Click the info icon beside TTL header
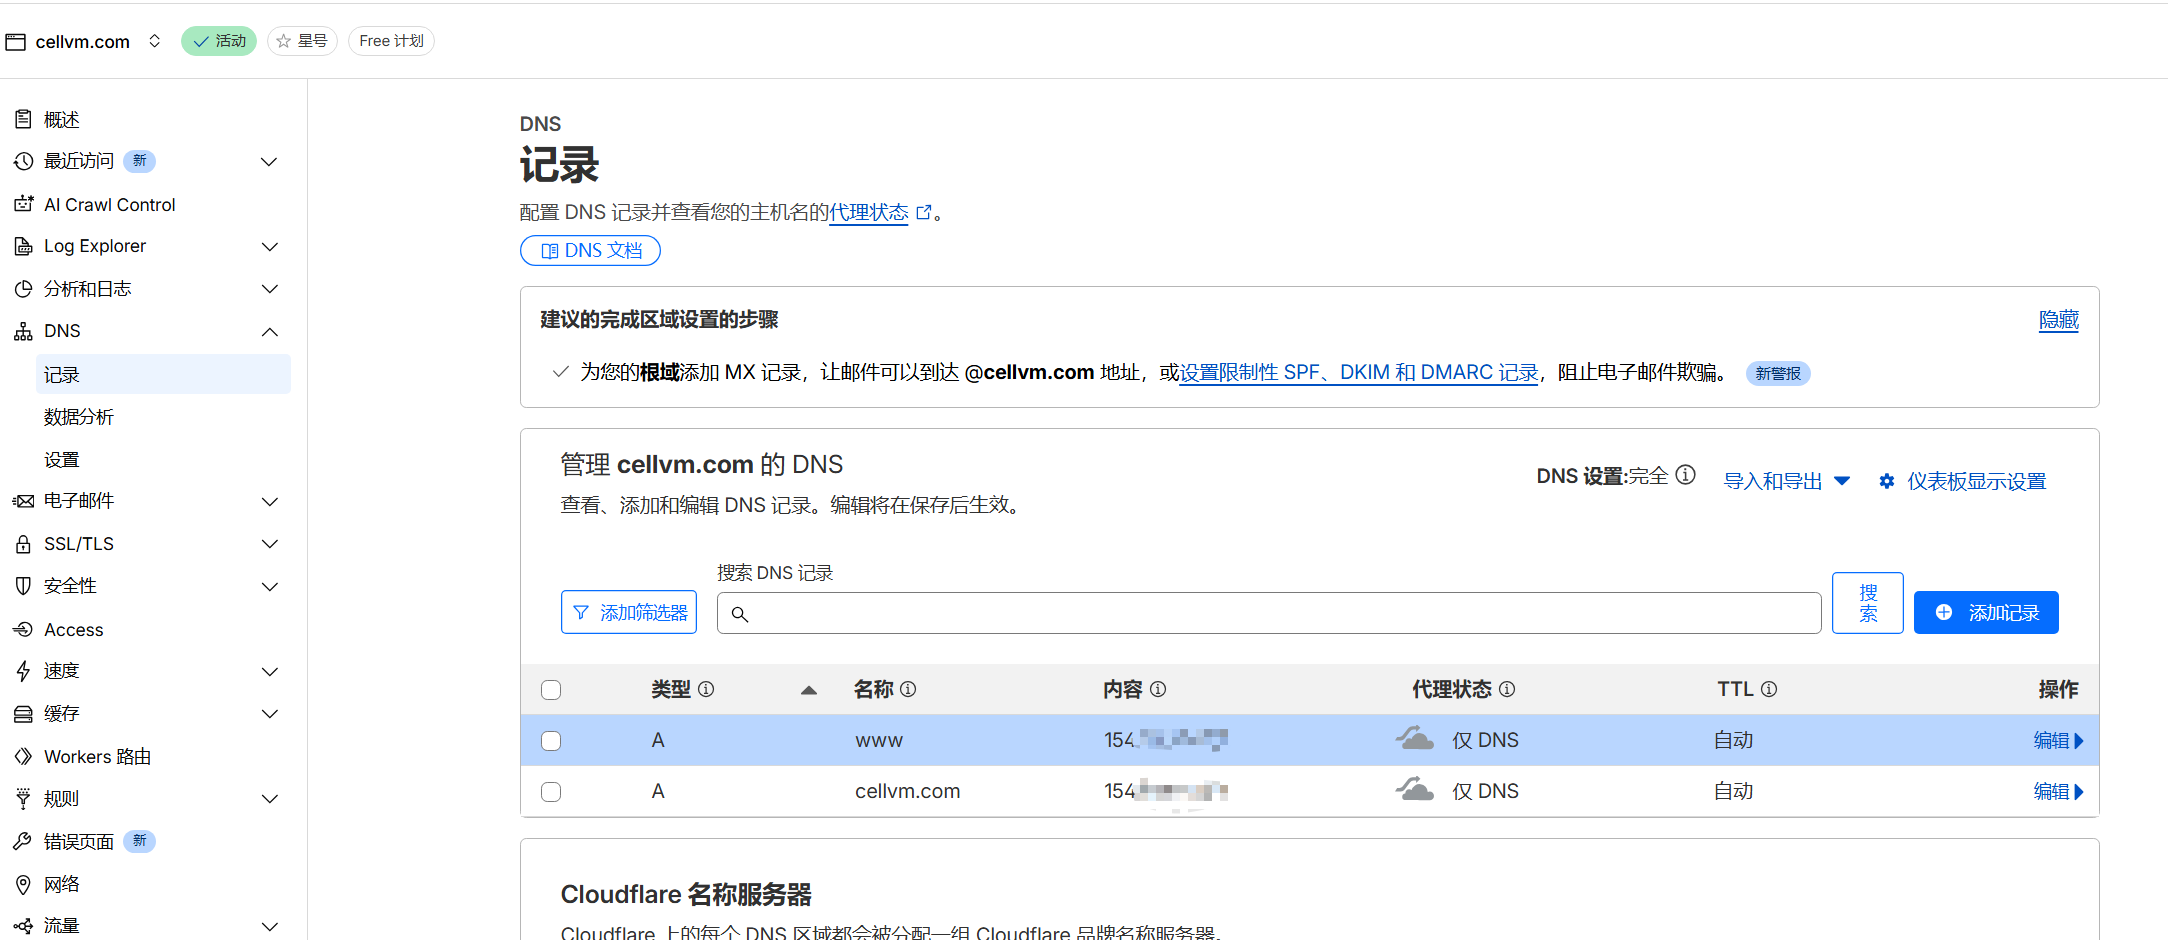The width and height of the screenshot is (2168, 940). (1769, 690)
